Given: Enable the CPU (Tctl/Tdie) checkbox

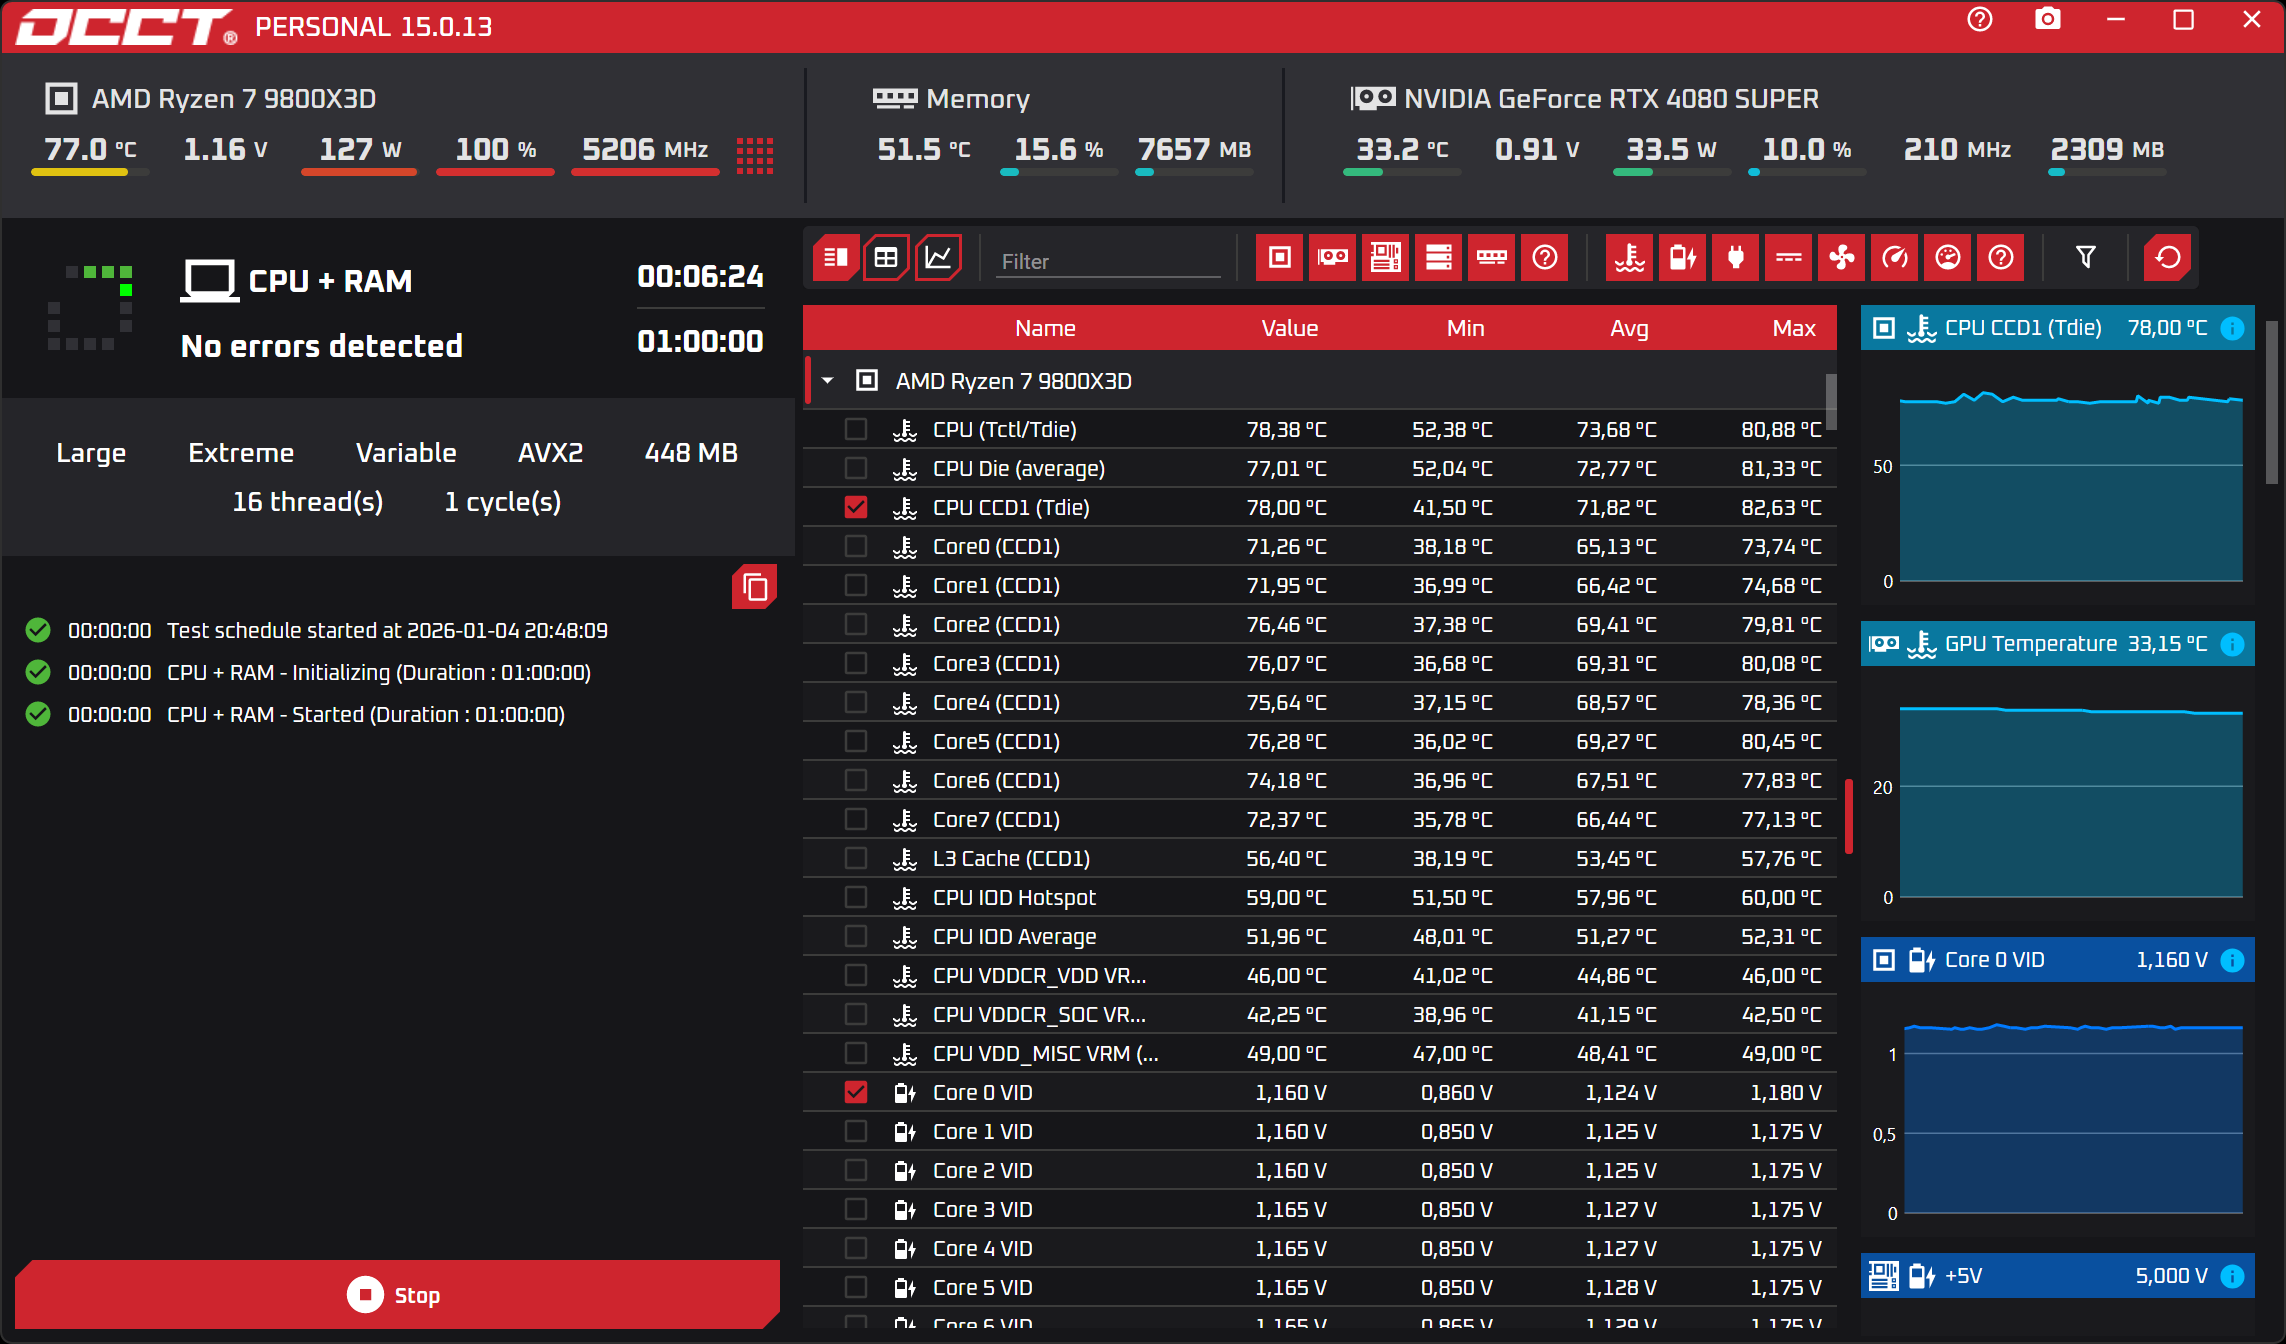Looking at the screenshot, I should (x=856, y=430).
